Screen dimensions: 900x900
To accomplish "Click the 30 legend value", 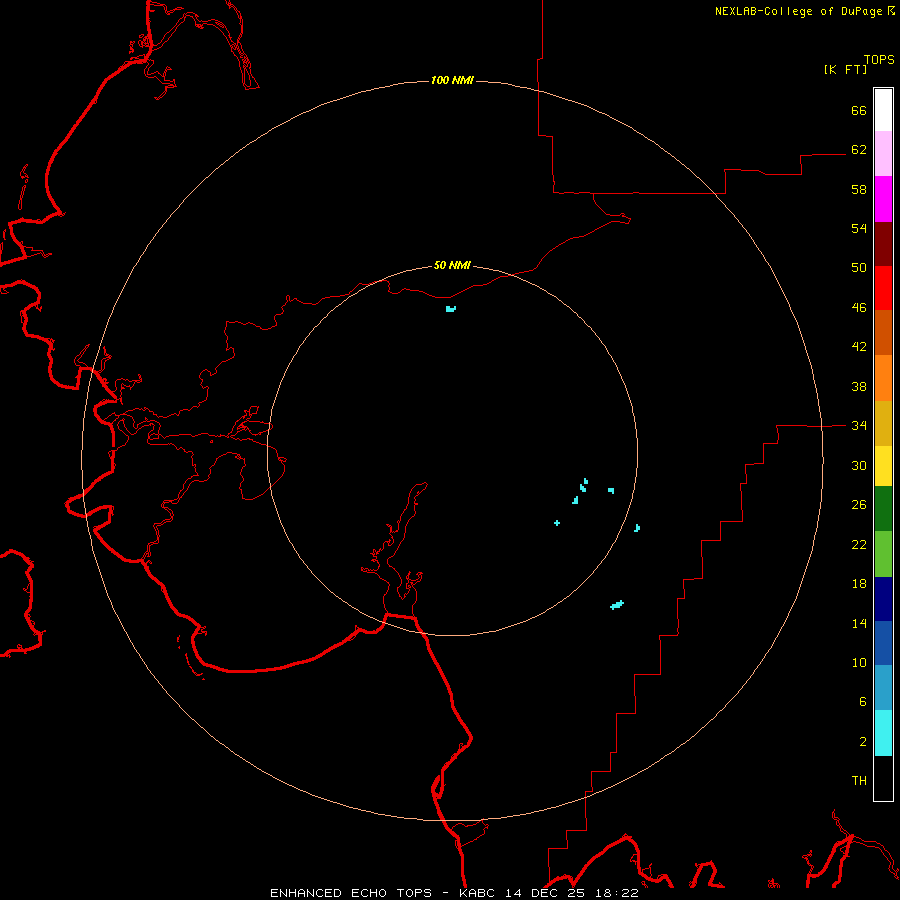I will pyautogui.click(x=859, y=465).
